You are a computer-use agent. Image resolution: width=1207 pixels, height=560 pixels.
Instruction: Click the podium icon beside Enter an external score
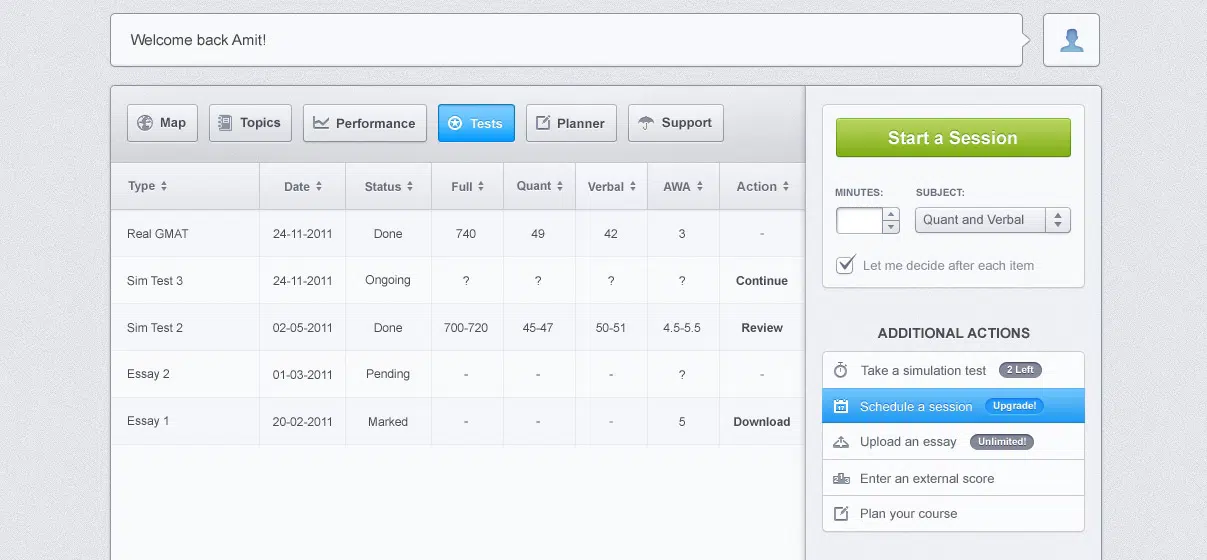pos(841,478)
